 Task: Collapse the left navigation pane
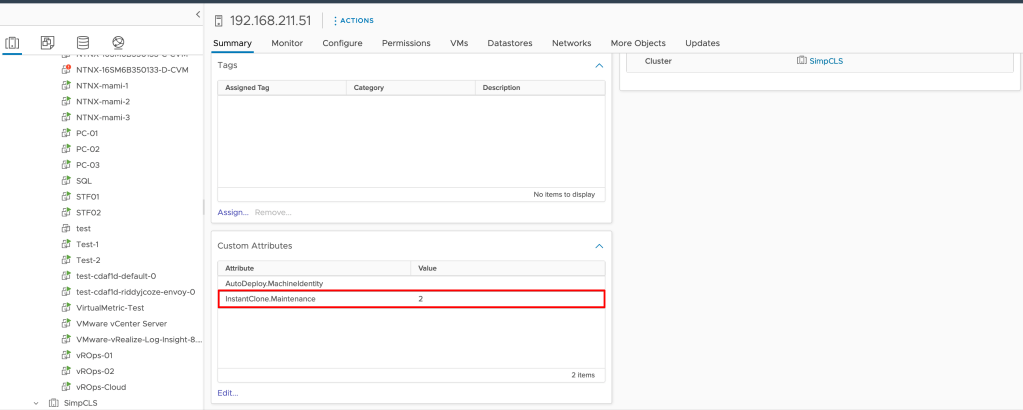point(197,14)
